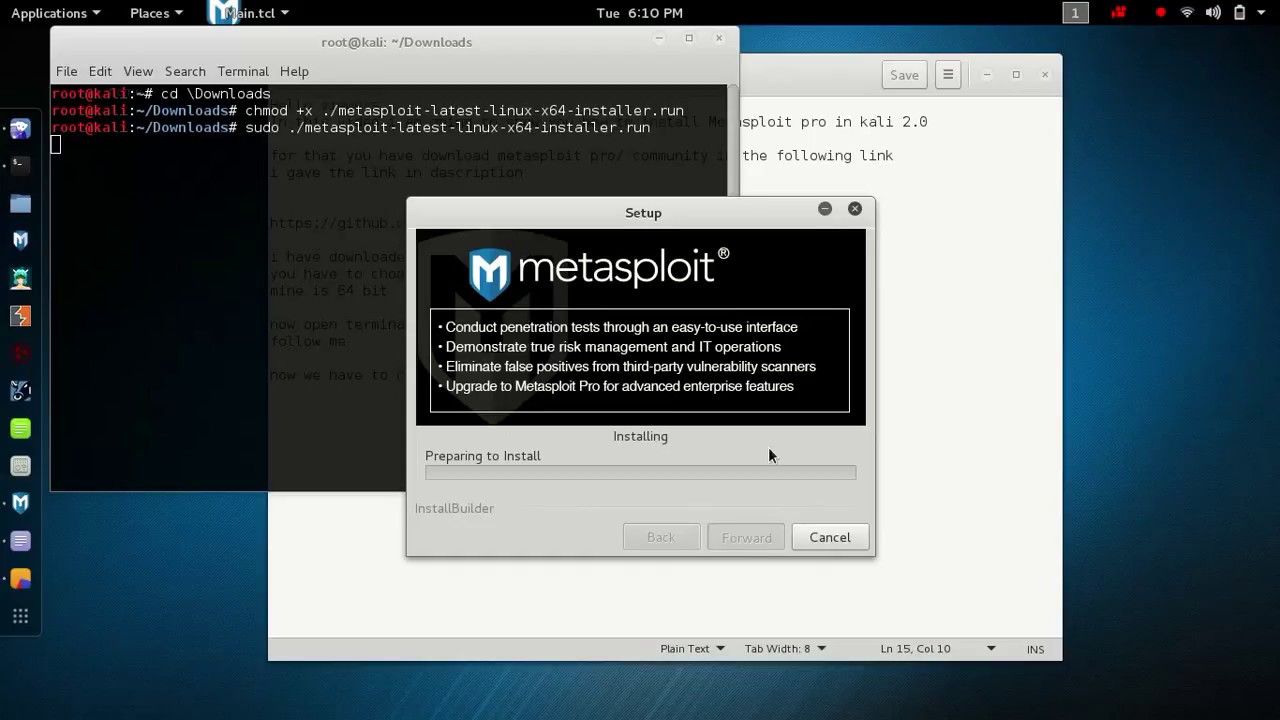The image size is (1280, 720).
Task: Open the Main.tcl app menu
Action: point(250,13)
